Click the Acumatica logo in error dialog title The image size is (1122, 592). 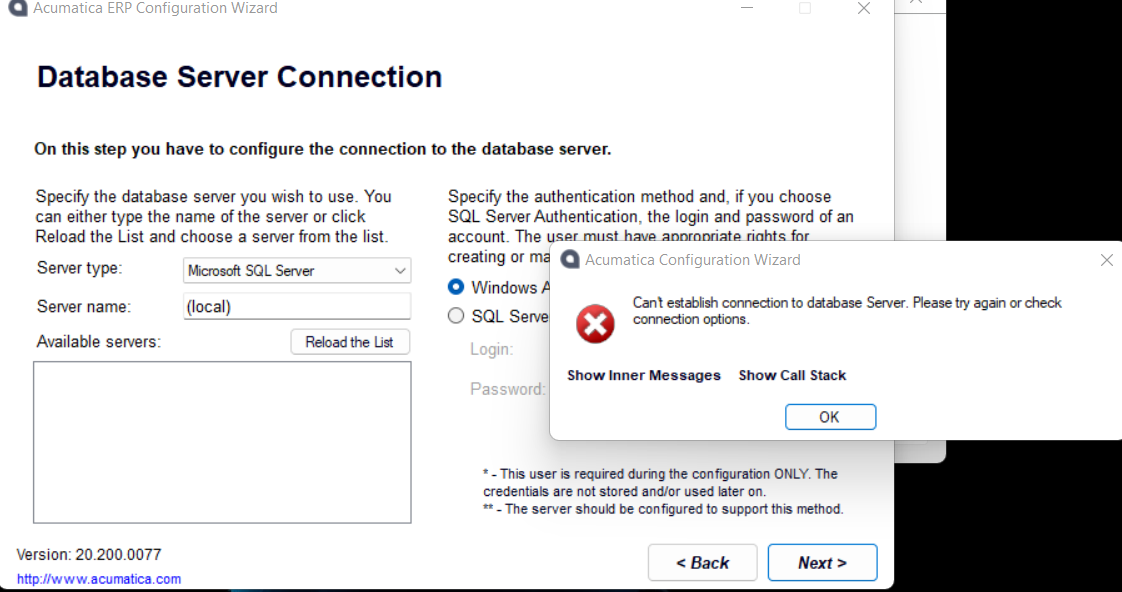[x=570, y=259]
